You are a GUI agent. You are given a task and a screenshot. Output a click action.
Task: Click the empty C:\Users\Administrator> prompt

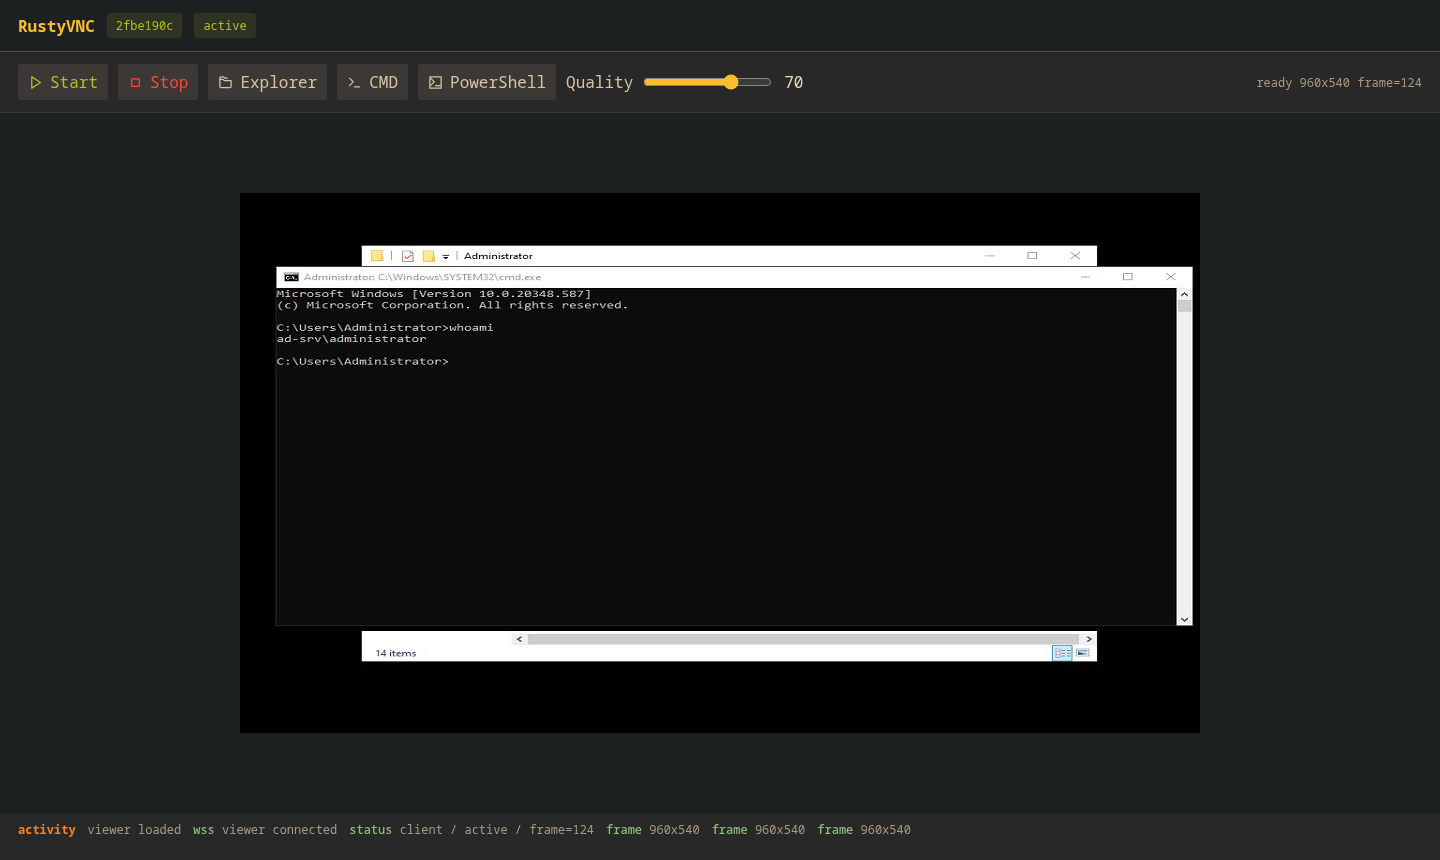coord(363,361)
